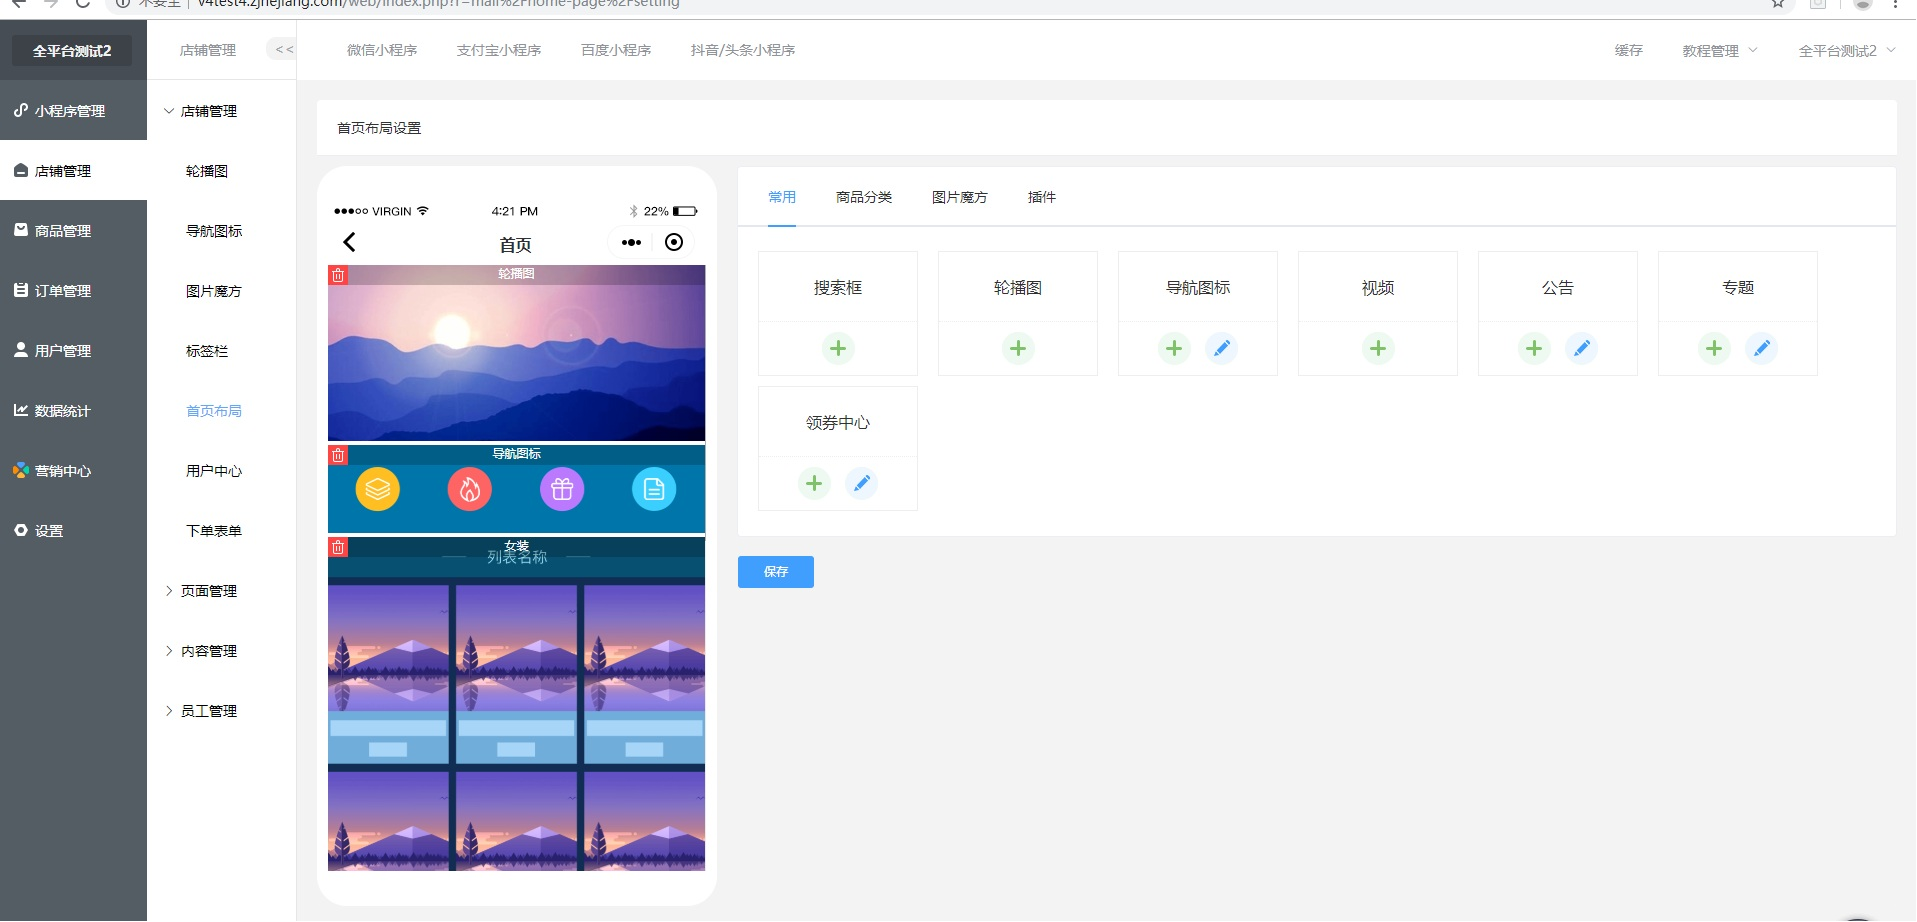1917x922 pixels.
Task: Open 数据统计 in the dark sidebar
Action: 73,410
